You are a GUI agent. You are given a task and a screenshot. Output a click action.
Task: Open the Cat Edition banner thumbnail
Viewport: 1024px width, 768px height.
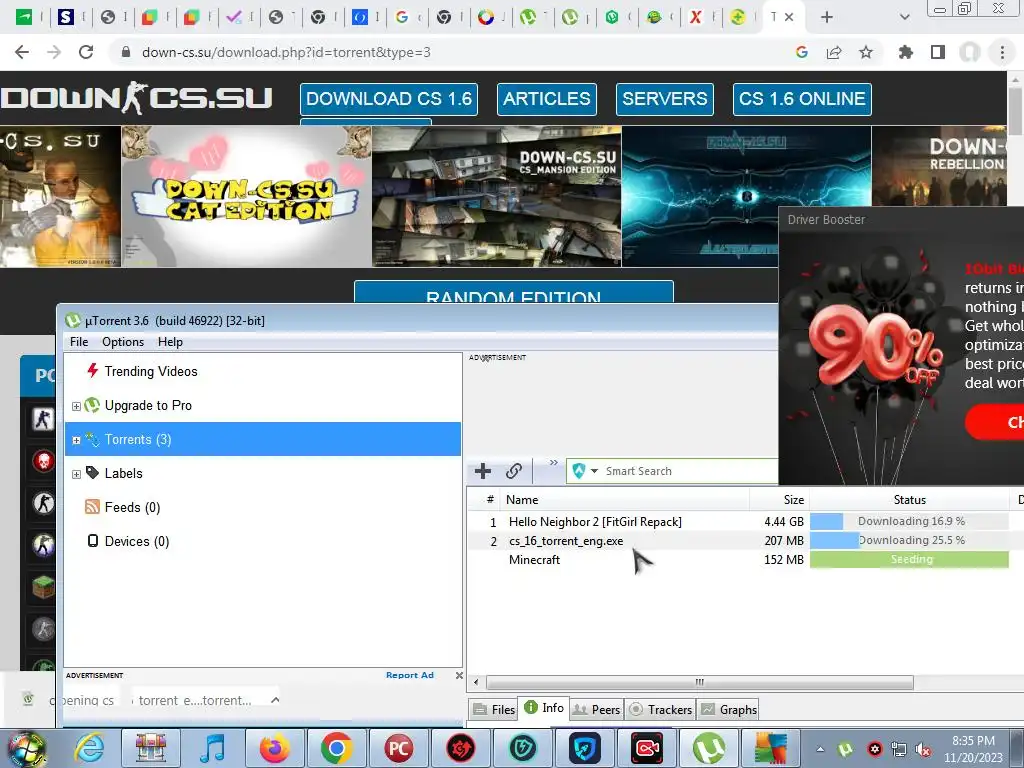coord(246,196)
